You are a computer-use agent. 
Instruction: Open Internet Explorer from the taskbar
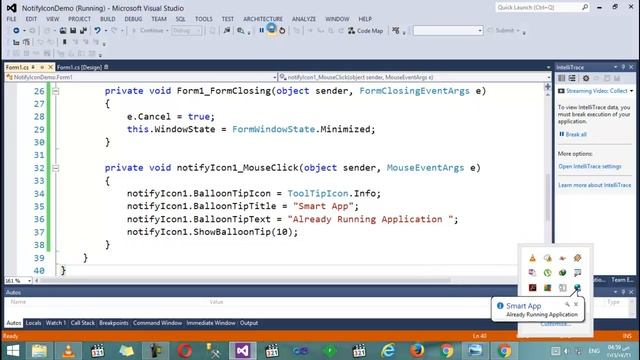pyautogui.click(x=388, y=351)
